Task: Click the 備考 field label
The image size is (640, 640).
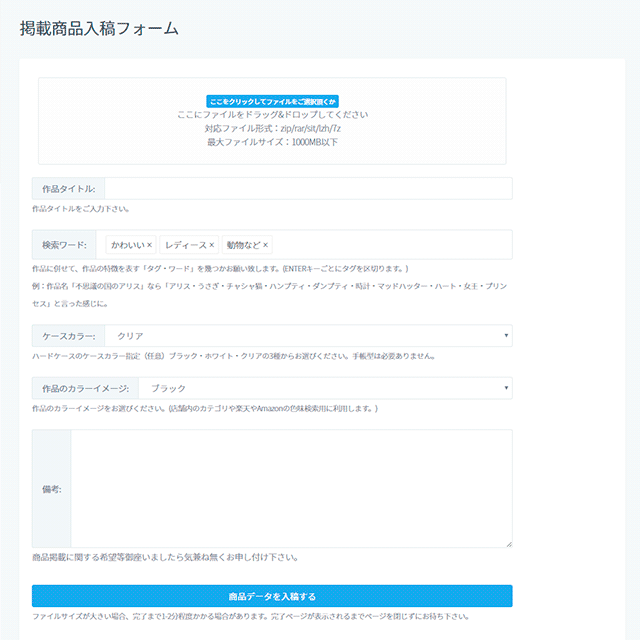Action: point(52,489)
